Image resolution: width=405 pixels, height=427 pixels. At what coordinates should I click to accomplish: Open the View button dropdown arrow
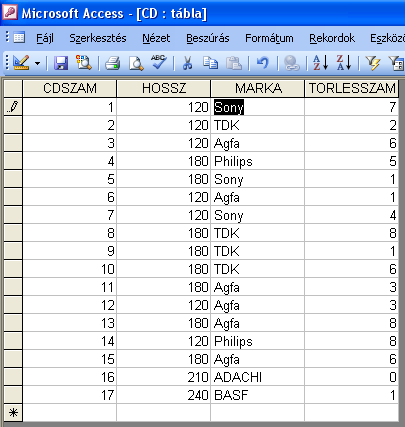(37, 63)
